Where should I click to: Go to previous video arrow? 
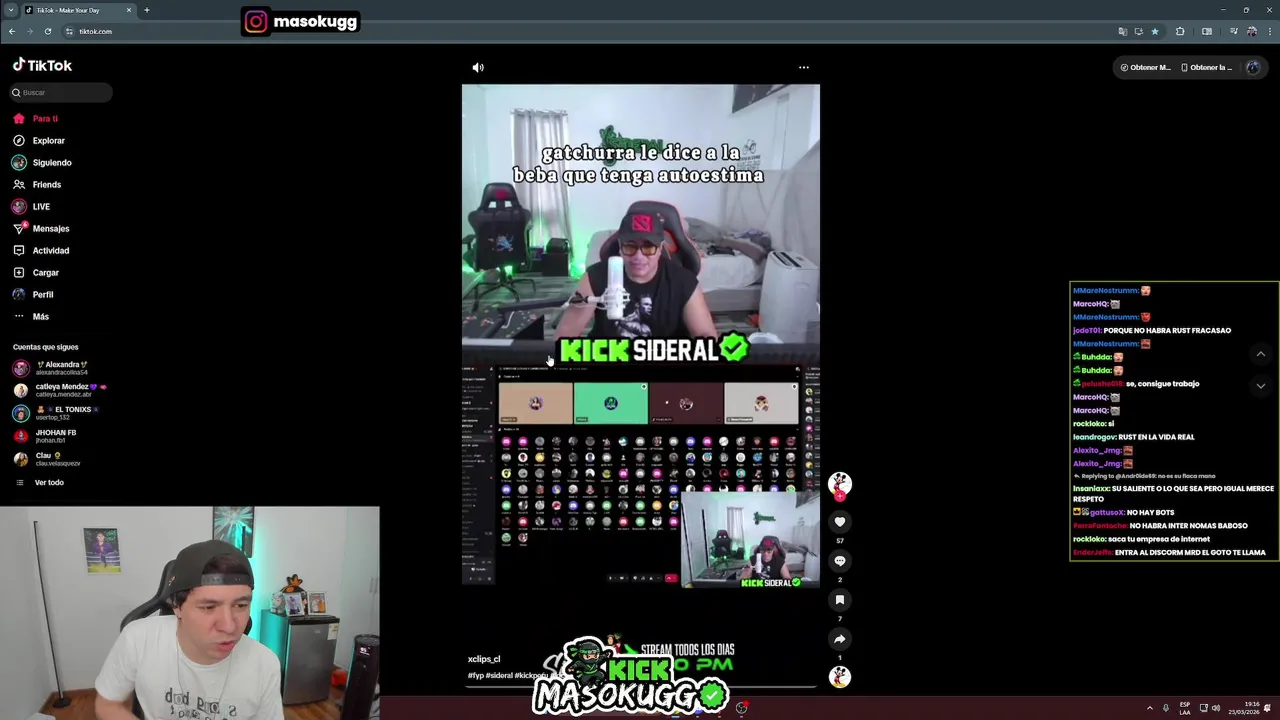(x=1261, y=354)
